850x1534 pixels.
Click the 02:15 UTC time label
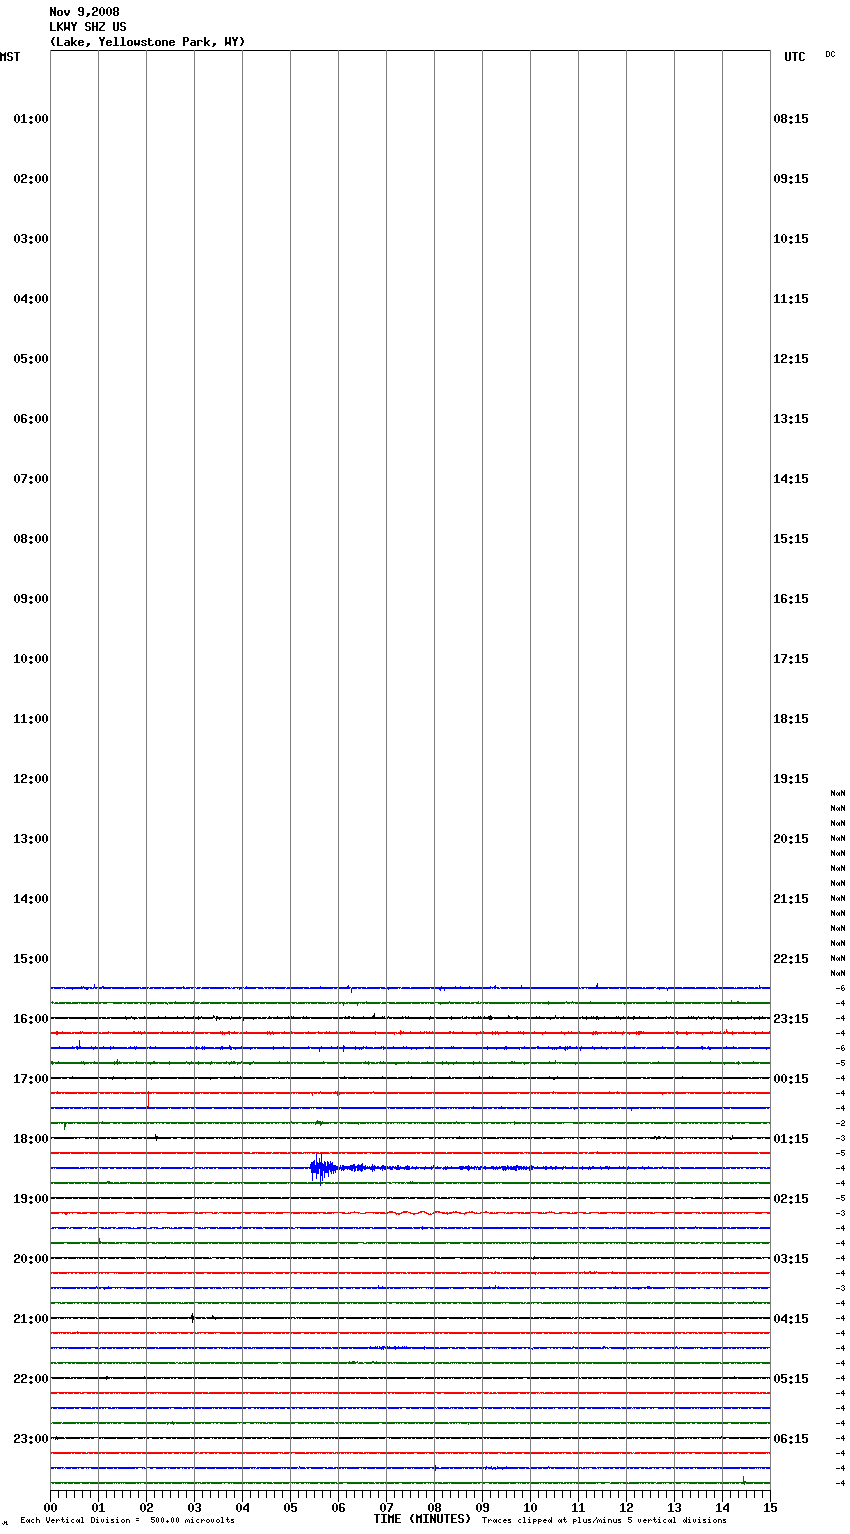[x=791, y=1199]
